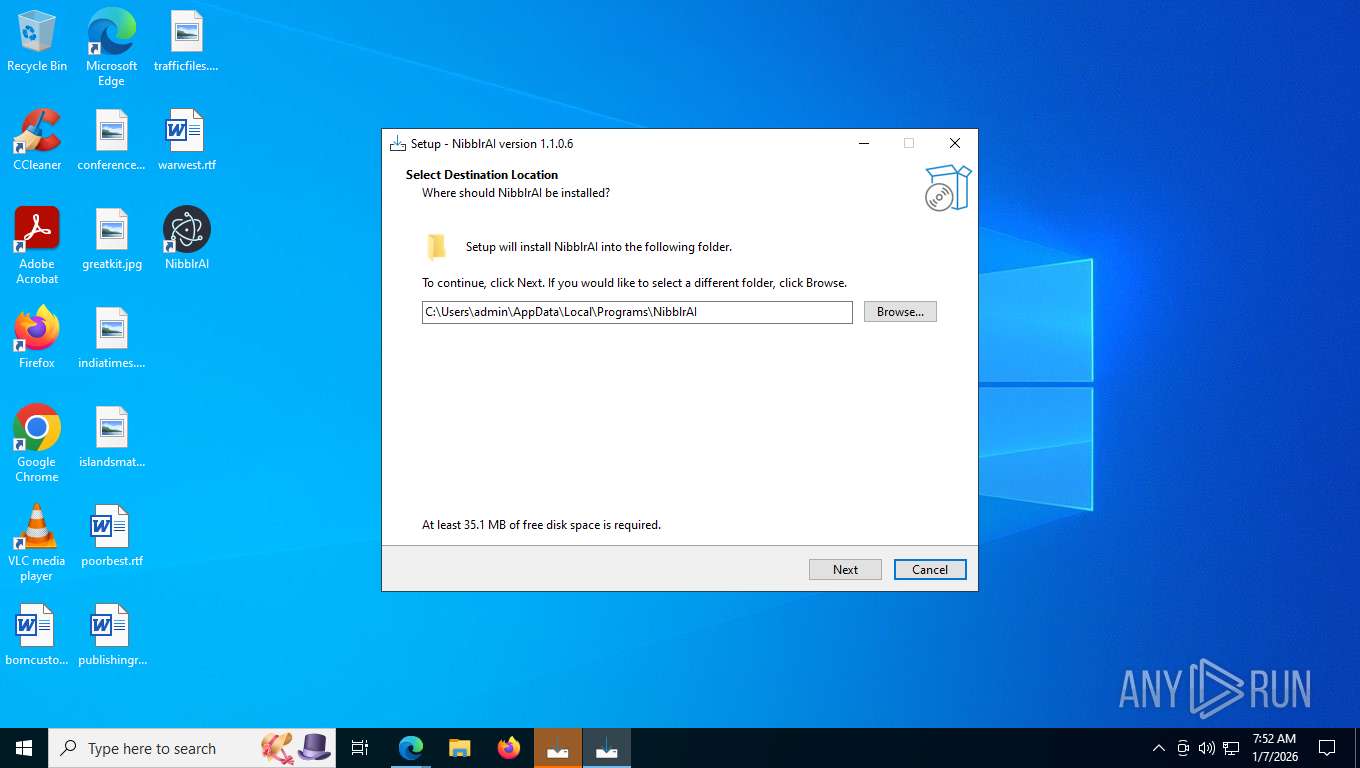Open Task View on the taskbar
Image resolution: width=1360 pixels, height=768 pixels.
coord(360,748)
